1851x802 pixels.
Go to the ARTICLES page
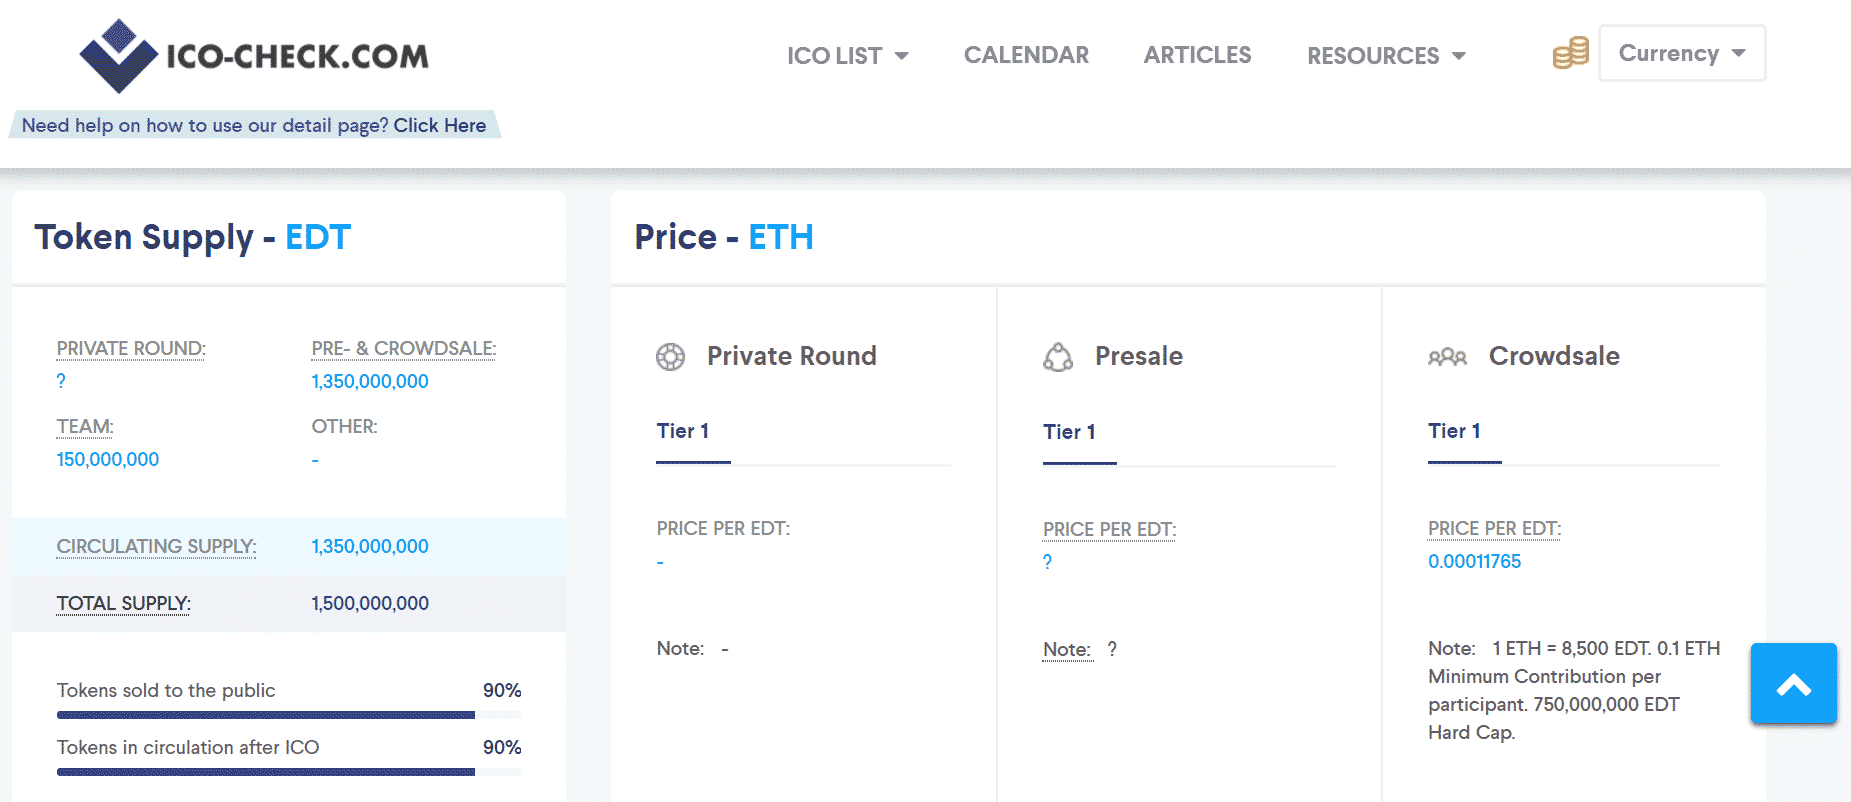(x=1197, y=55)
